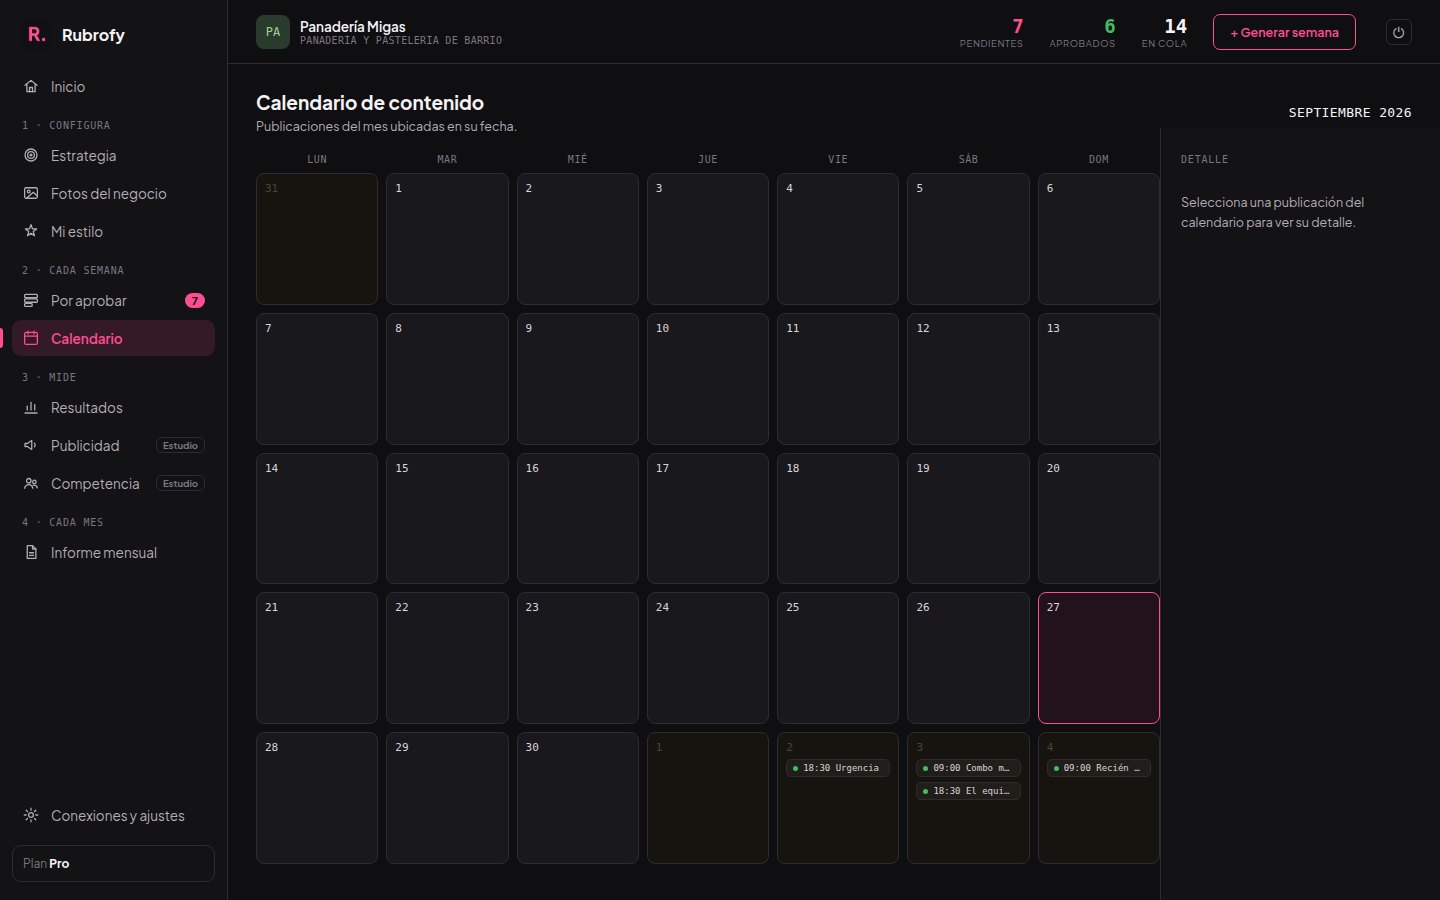Click the picture icon for Fotos del negocio
The height and width of the screenshot is (900, 1440).
(x=31, y=194)
